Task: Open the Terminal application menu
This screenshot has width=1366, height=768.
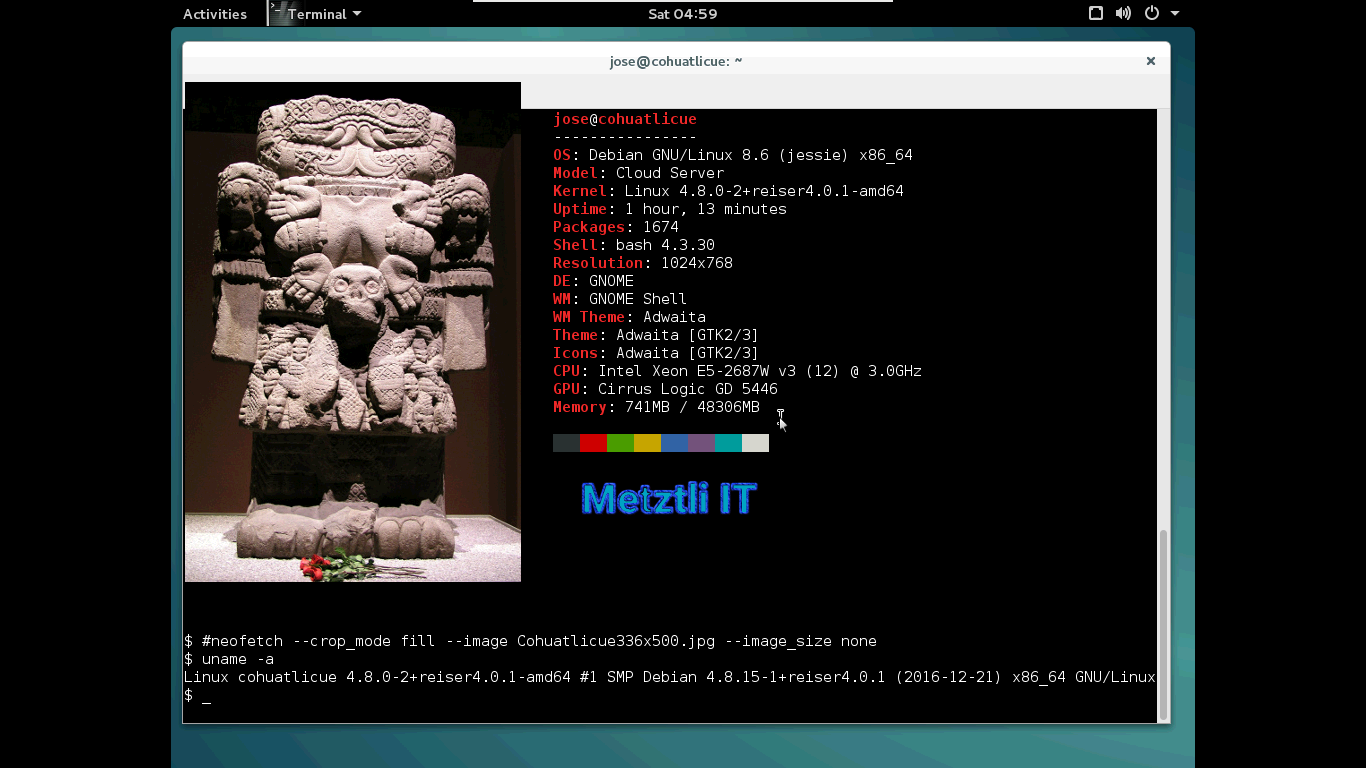Action: [315, 14]
